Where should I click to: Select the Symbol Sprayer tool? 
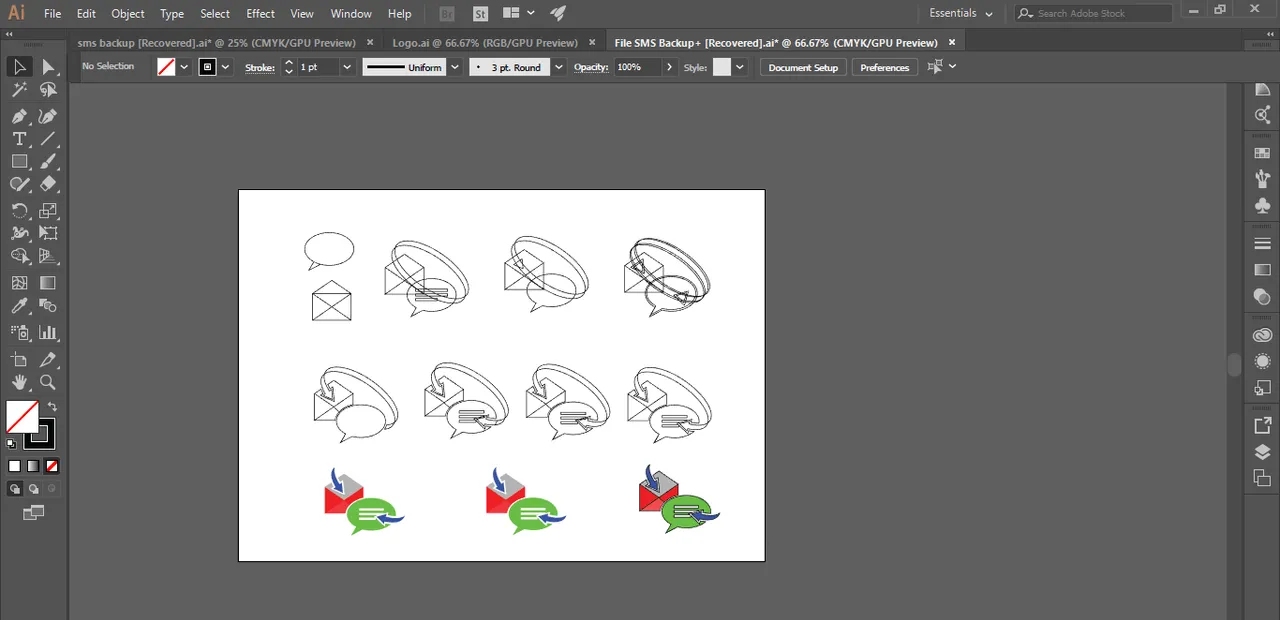[19, 332]
